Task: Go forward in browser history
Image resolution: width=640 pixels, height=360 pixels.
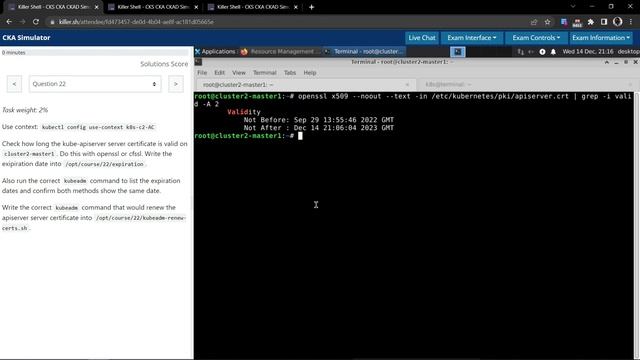Action: tap(22, 22)
